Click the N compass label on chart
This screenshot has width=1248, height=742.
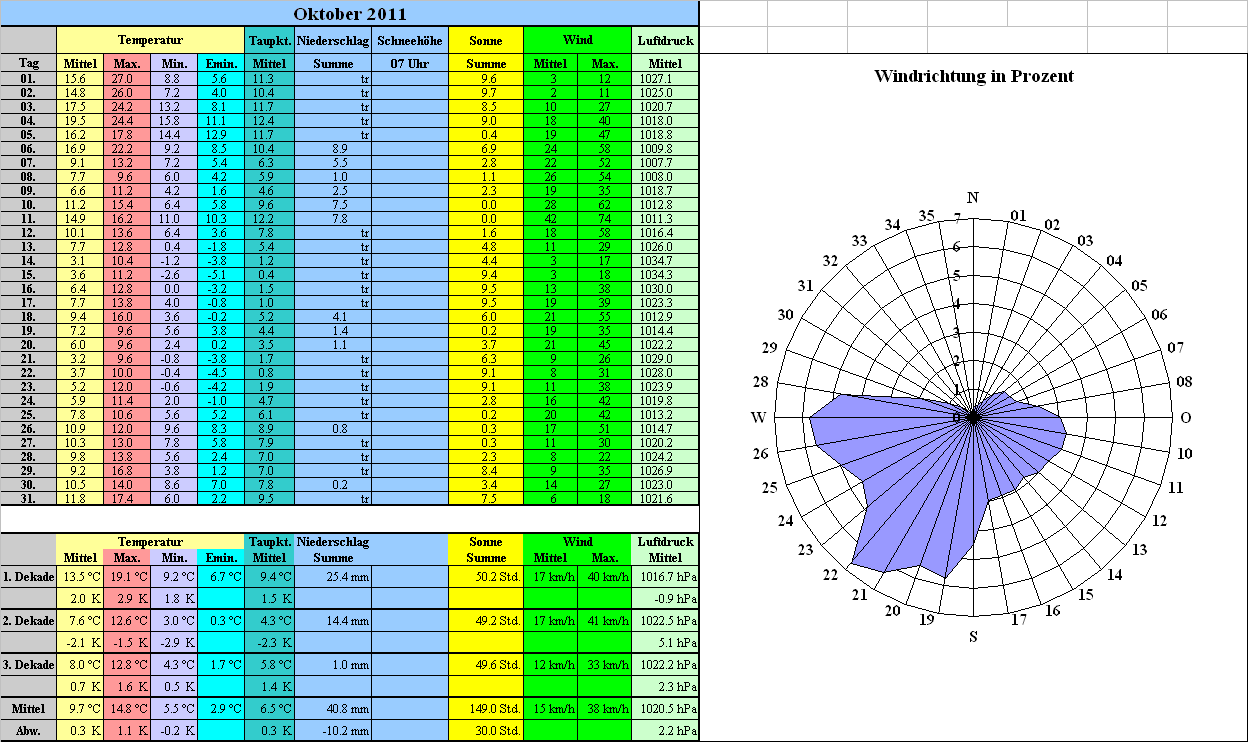click(x=973, y=197)
